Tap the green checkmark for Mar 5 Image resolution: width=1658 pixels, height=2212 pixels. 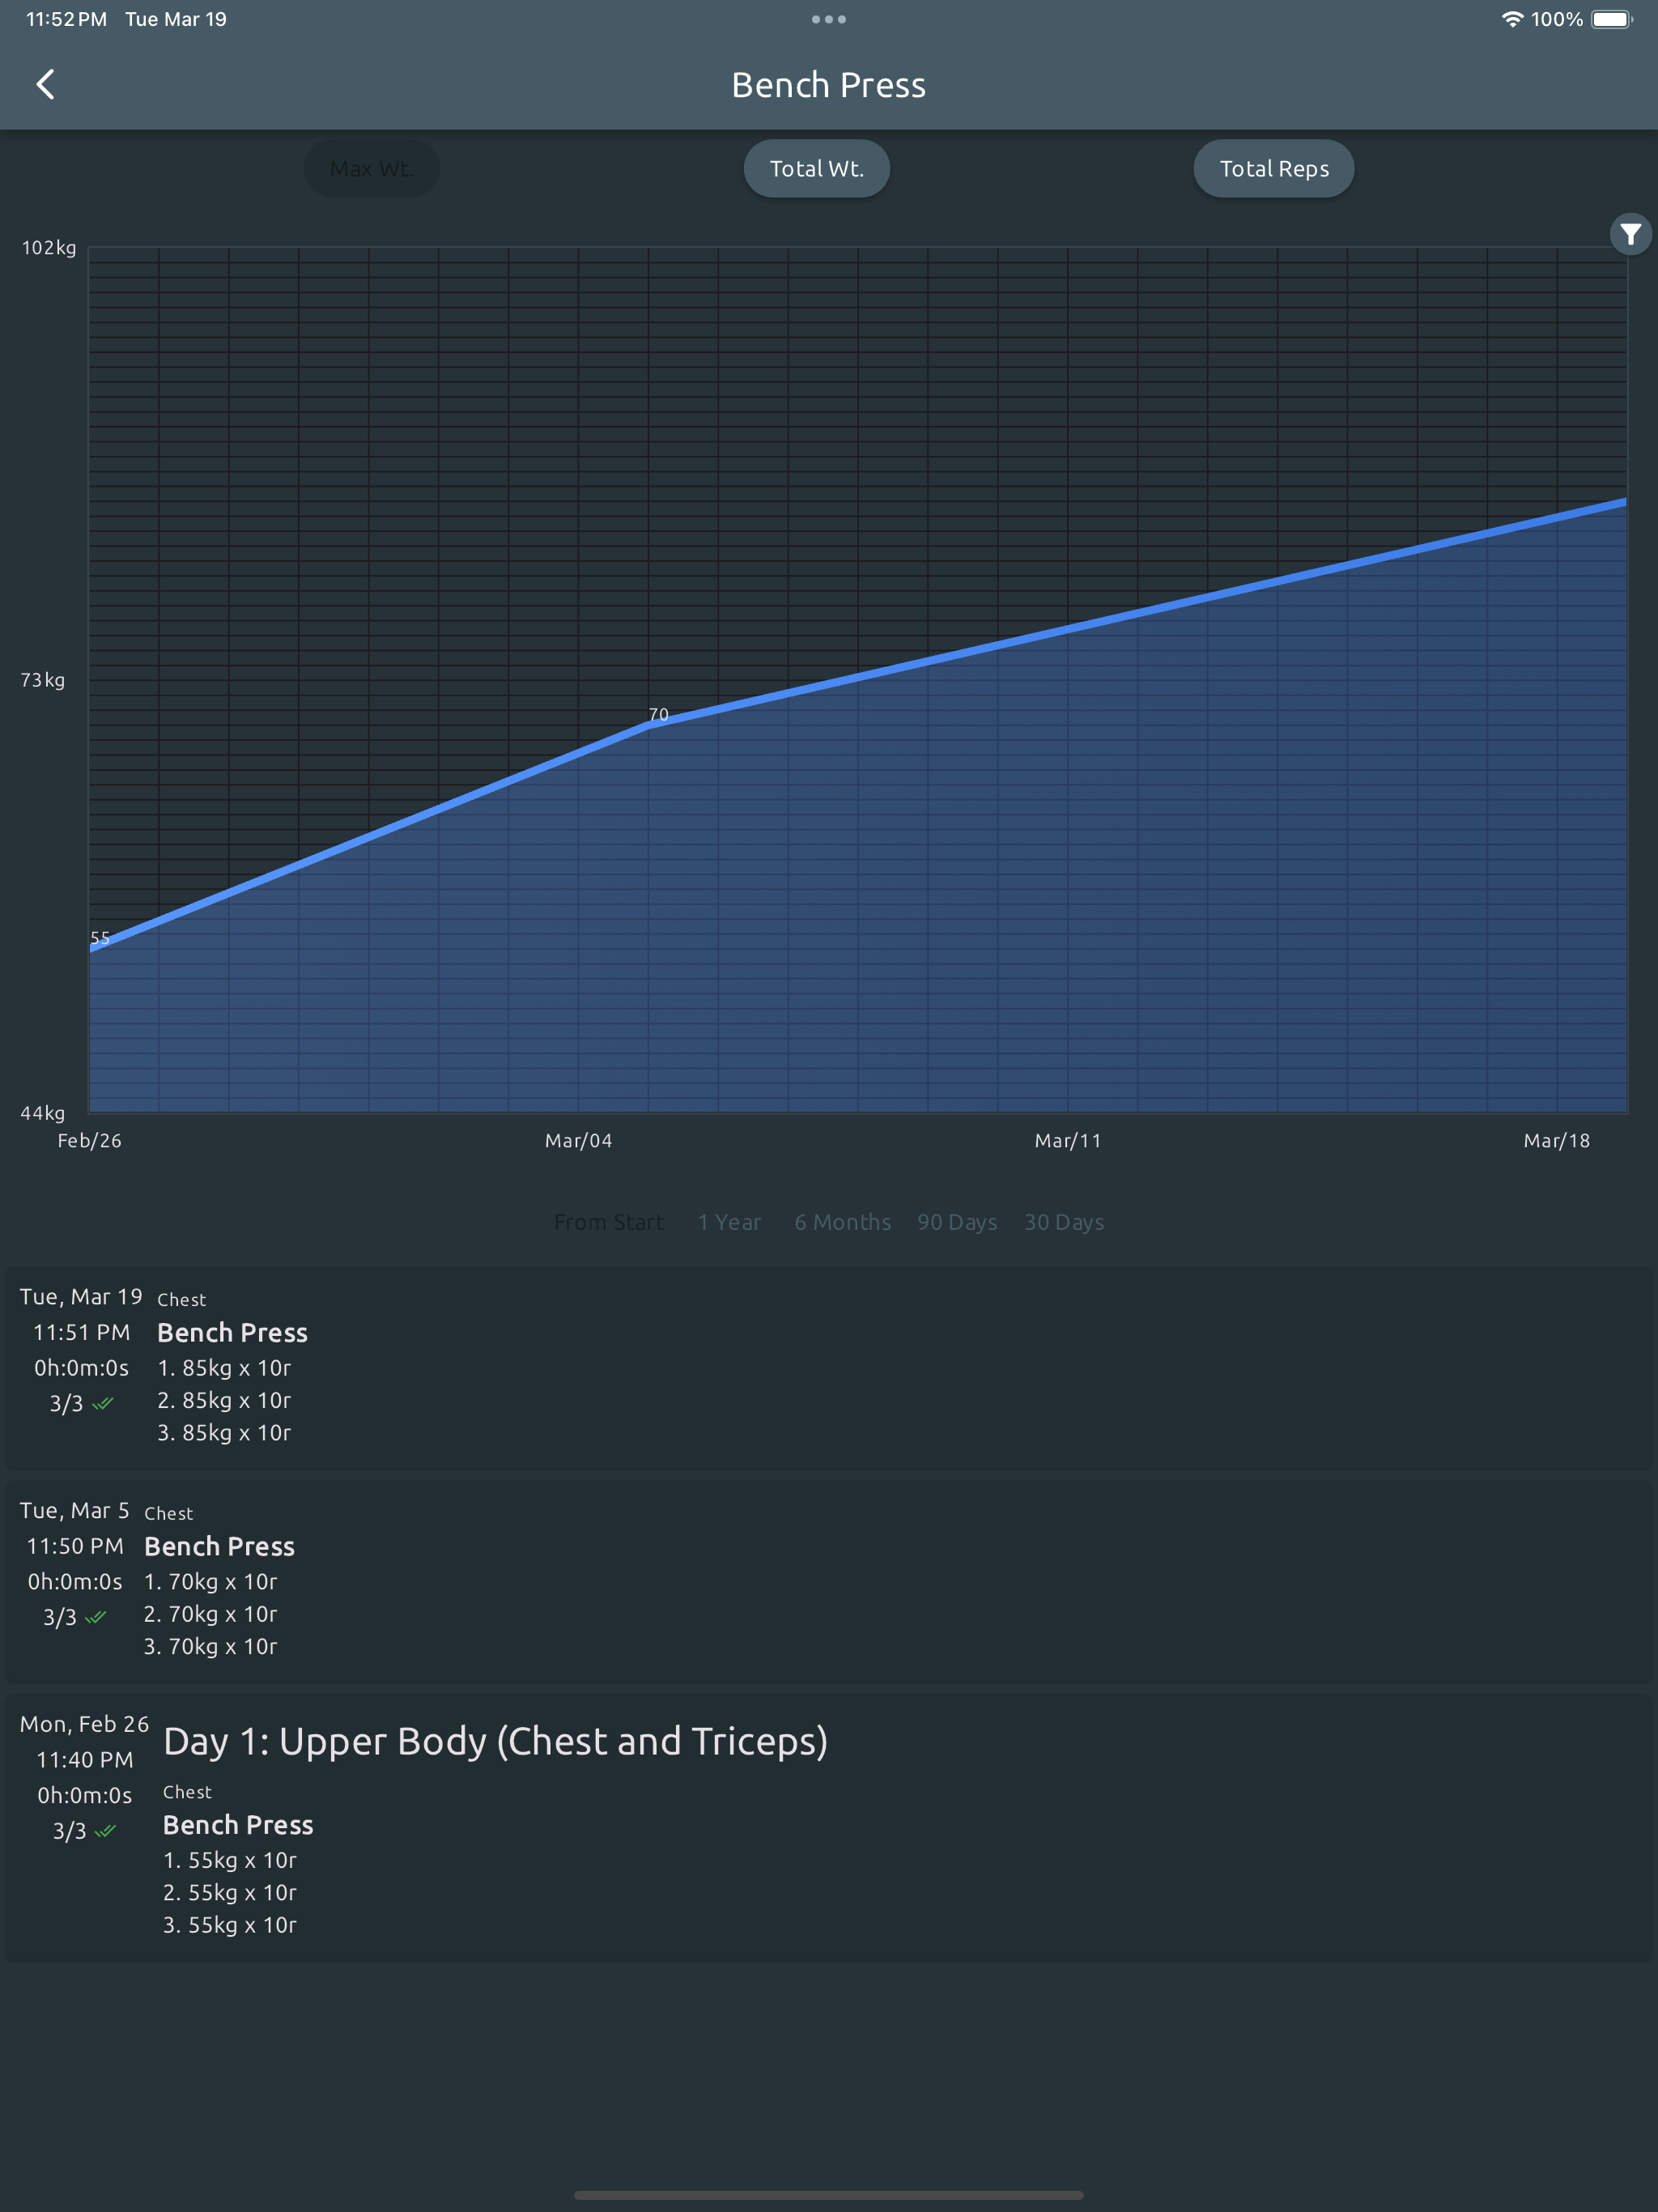pyautogui.click(x=96, y=1617)
